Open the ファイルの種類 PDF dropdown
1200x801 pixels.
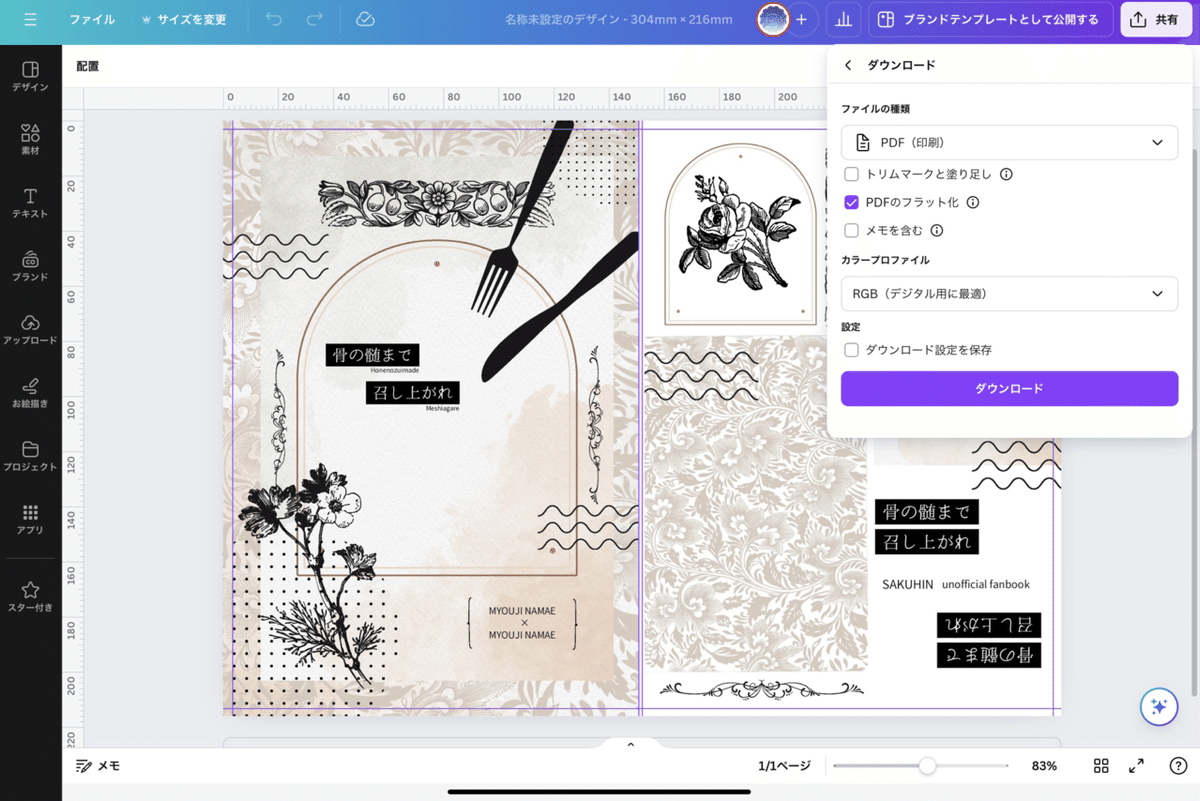click(x=1009, y=142)
